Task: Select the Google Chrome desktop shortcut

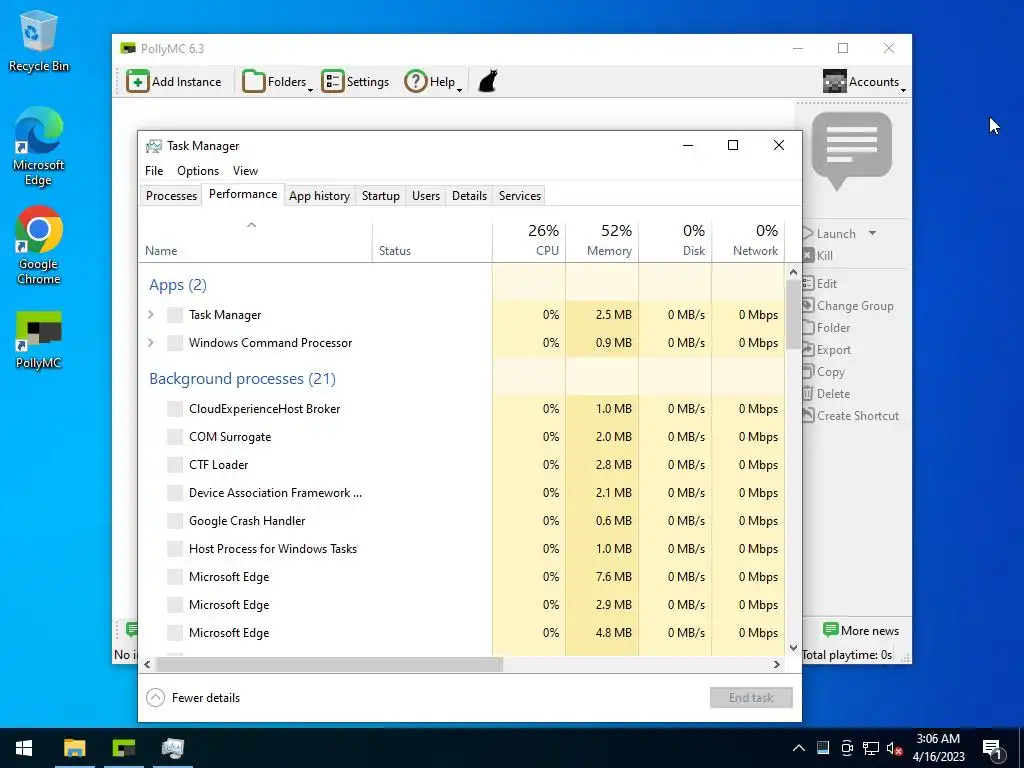Action: (39, 246)
